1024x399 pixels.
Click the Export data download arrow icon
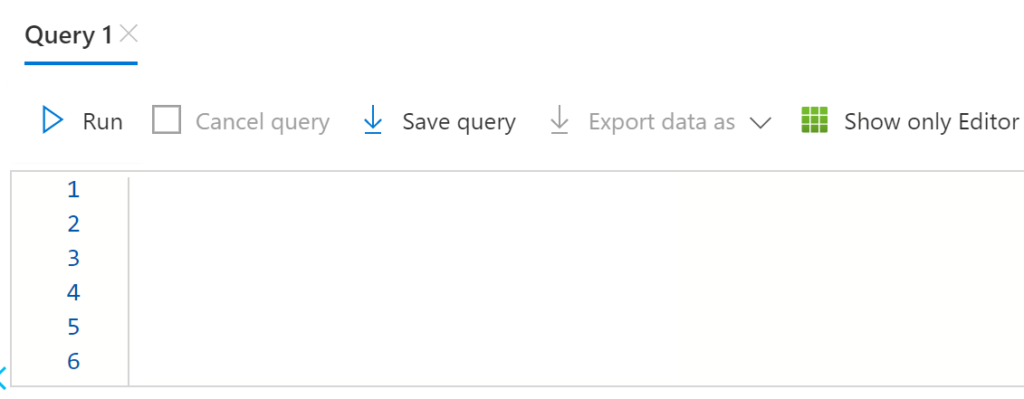[559, 121]
